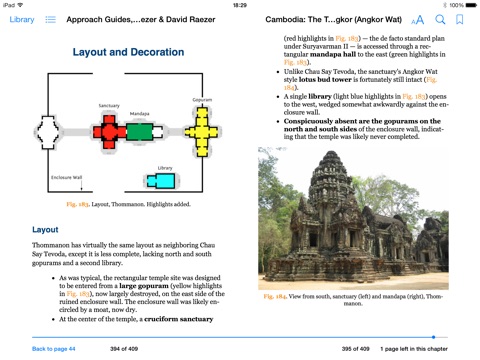Tap '1 page left in this chapter'
Viewport: 480px width, 360px height.
414,349
